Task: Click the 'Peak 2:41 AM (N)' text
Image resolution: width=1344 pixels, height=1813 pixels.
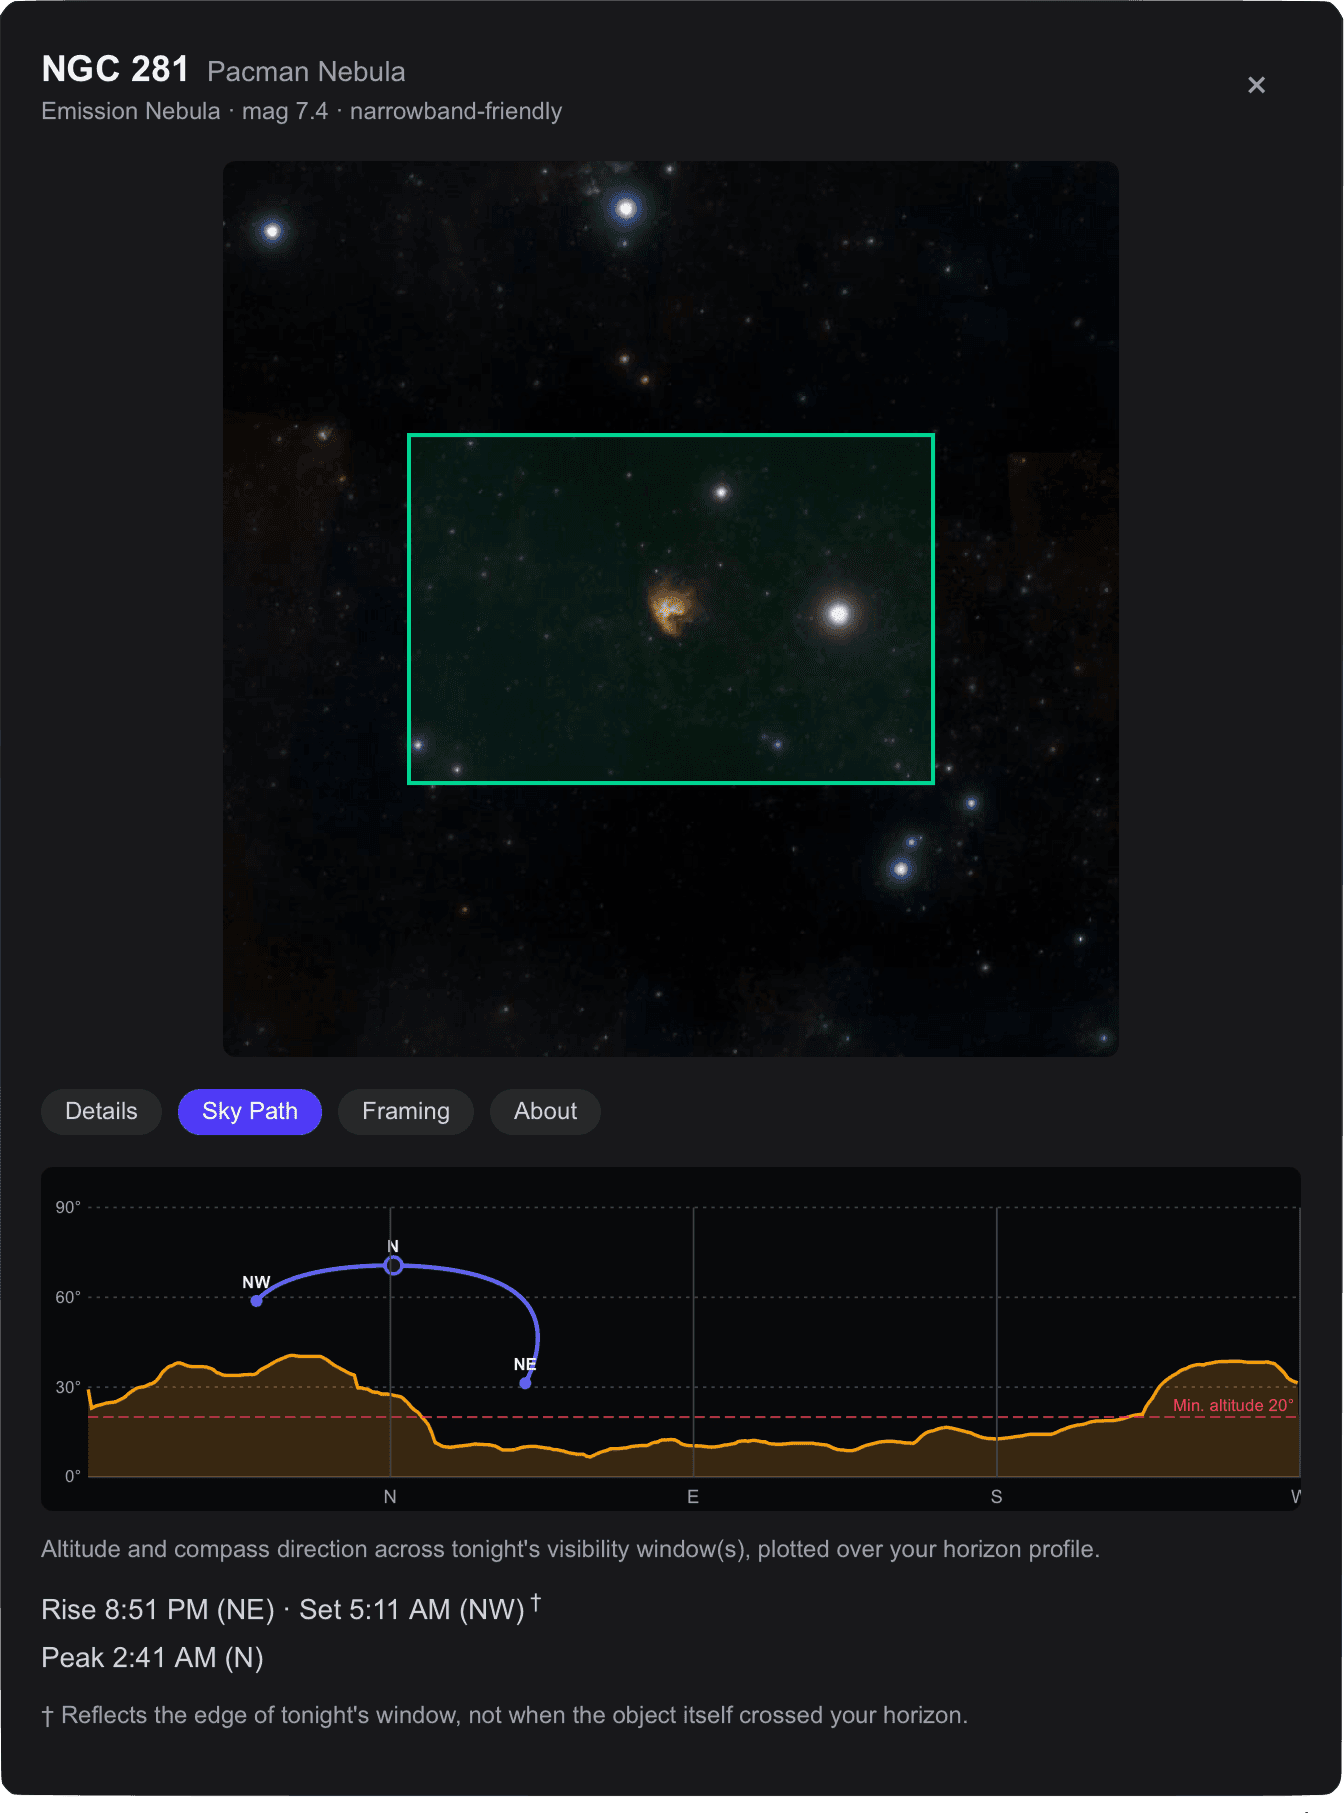Action: click(x=152, y=1658)
